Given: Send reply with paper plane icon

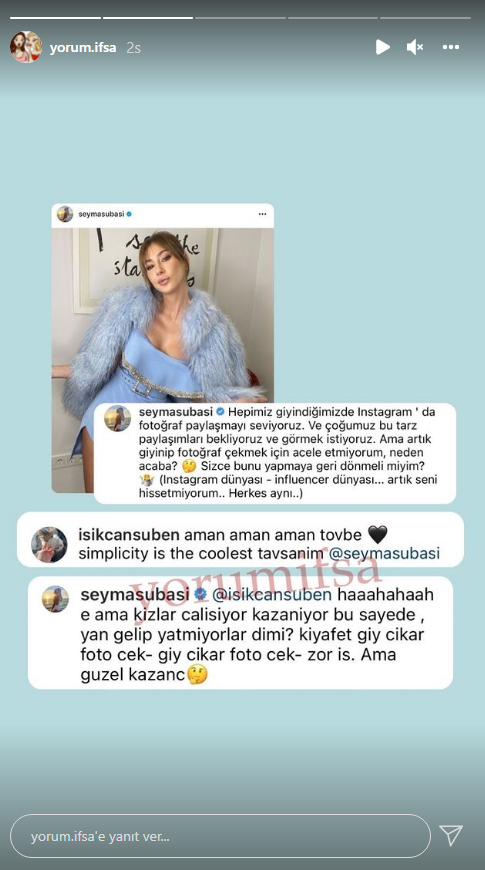Looking at the screenshot, I should pos(451,836).
